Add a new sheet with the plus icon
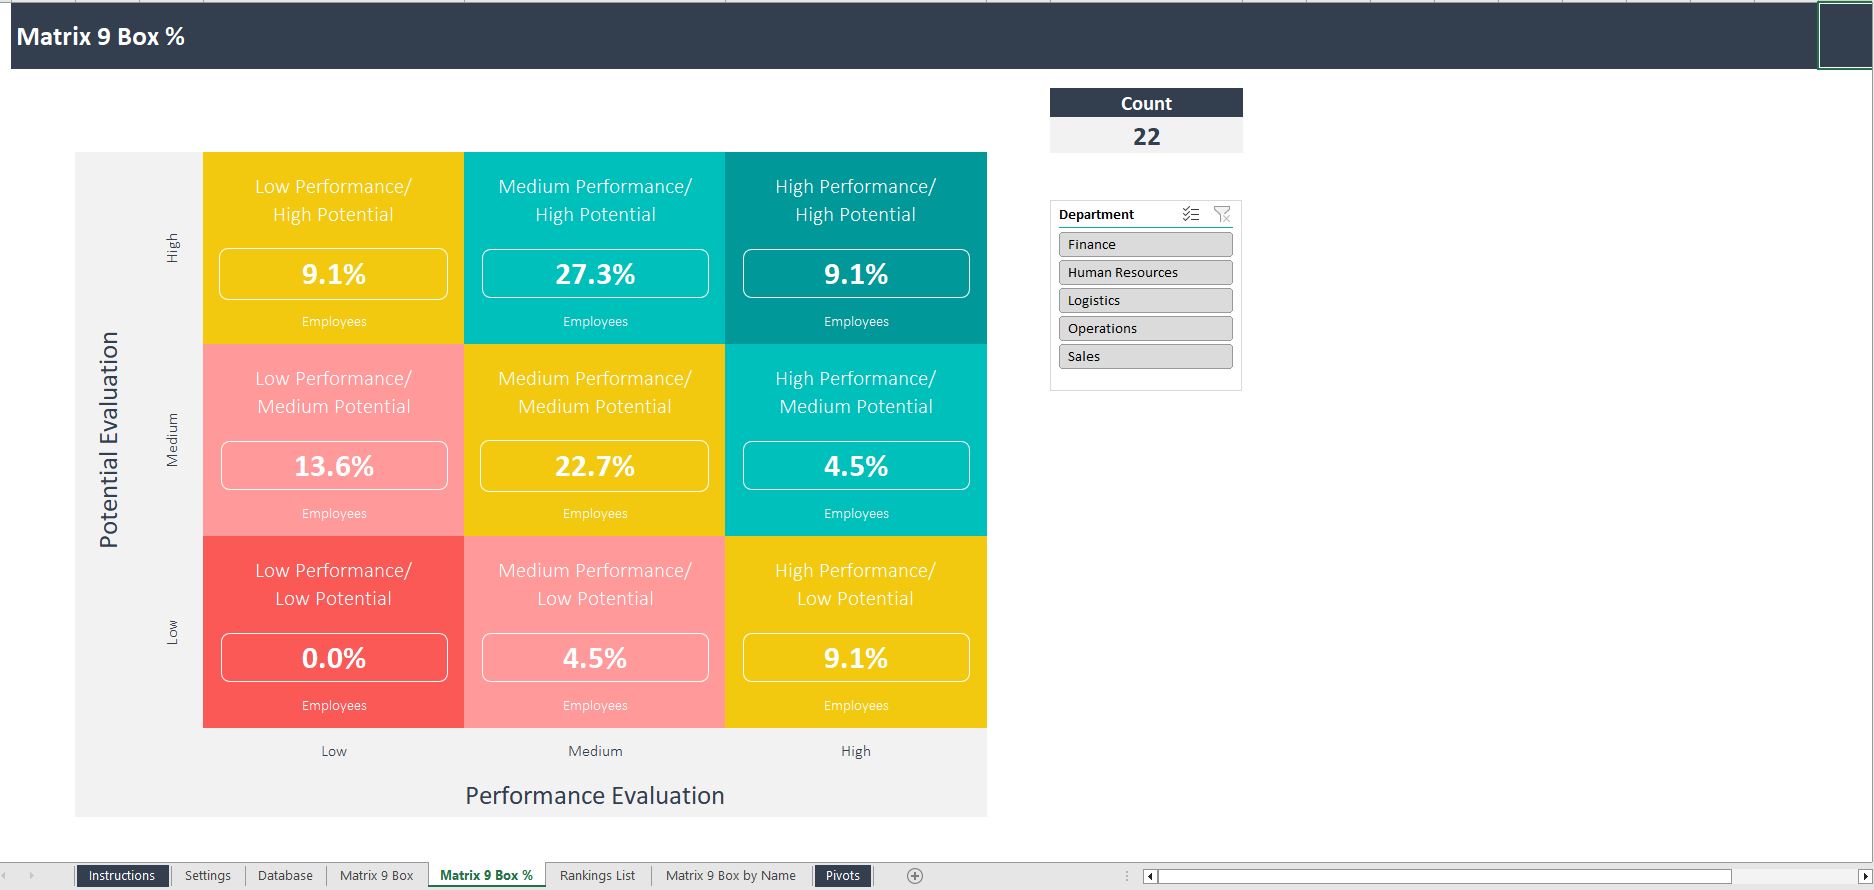The height and width of the screenshot is (890, 1874). 914,876
